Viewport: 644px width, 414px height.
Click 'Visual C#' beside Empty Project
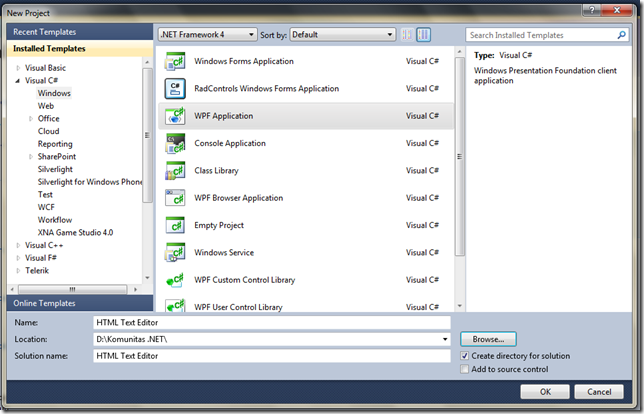pos(422,225)
